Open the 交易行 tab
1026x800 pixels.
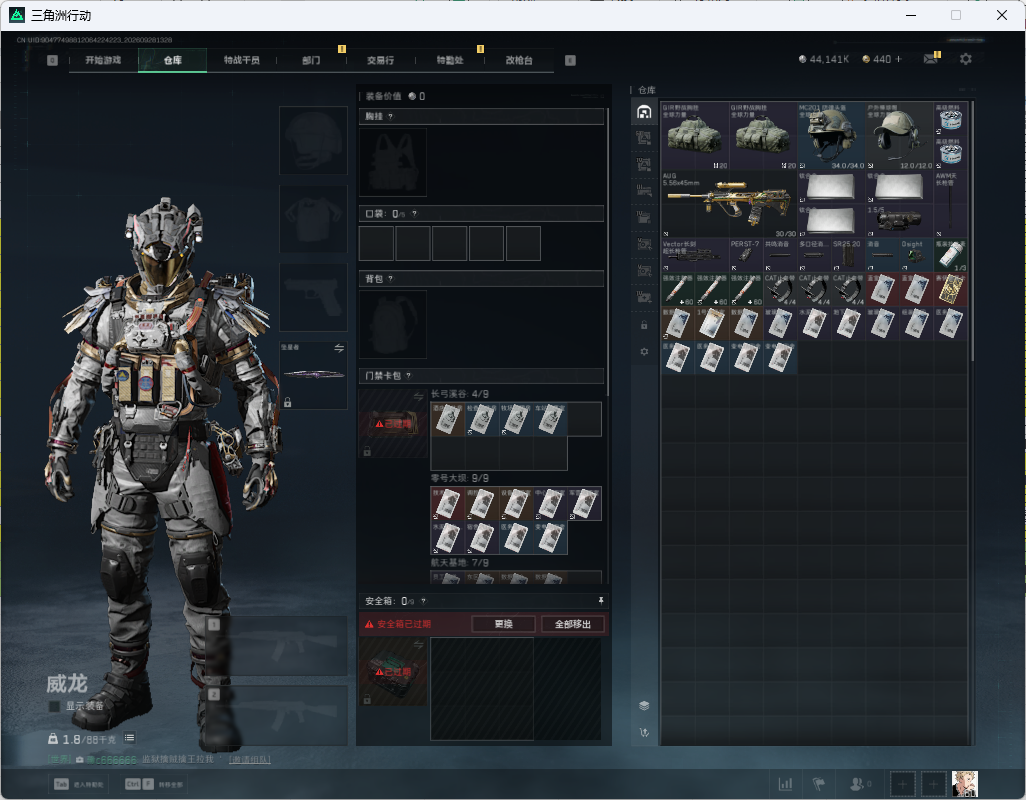point(380,60)
